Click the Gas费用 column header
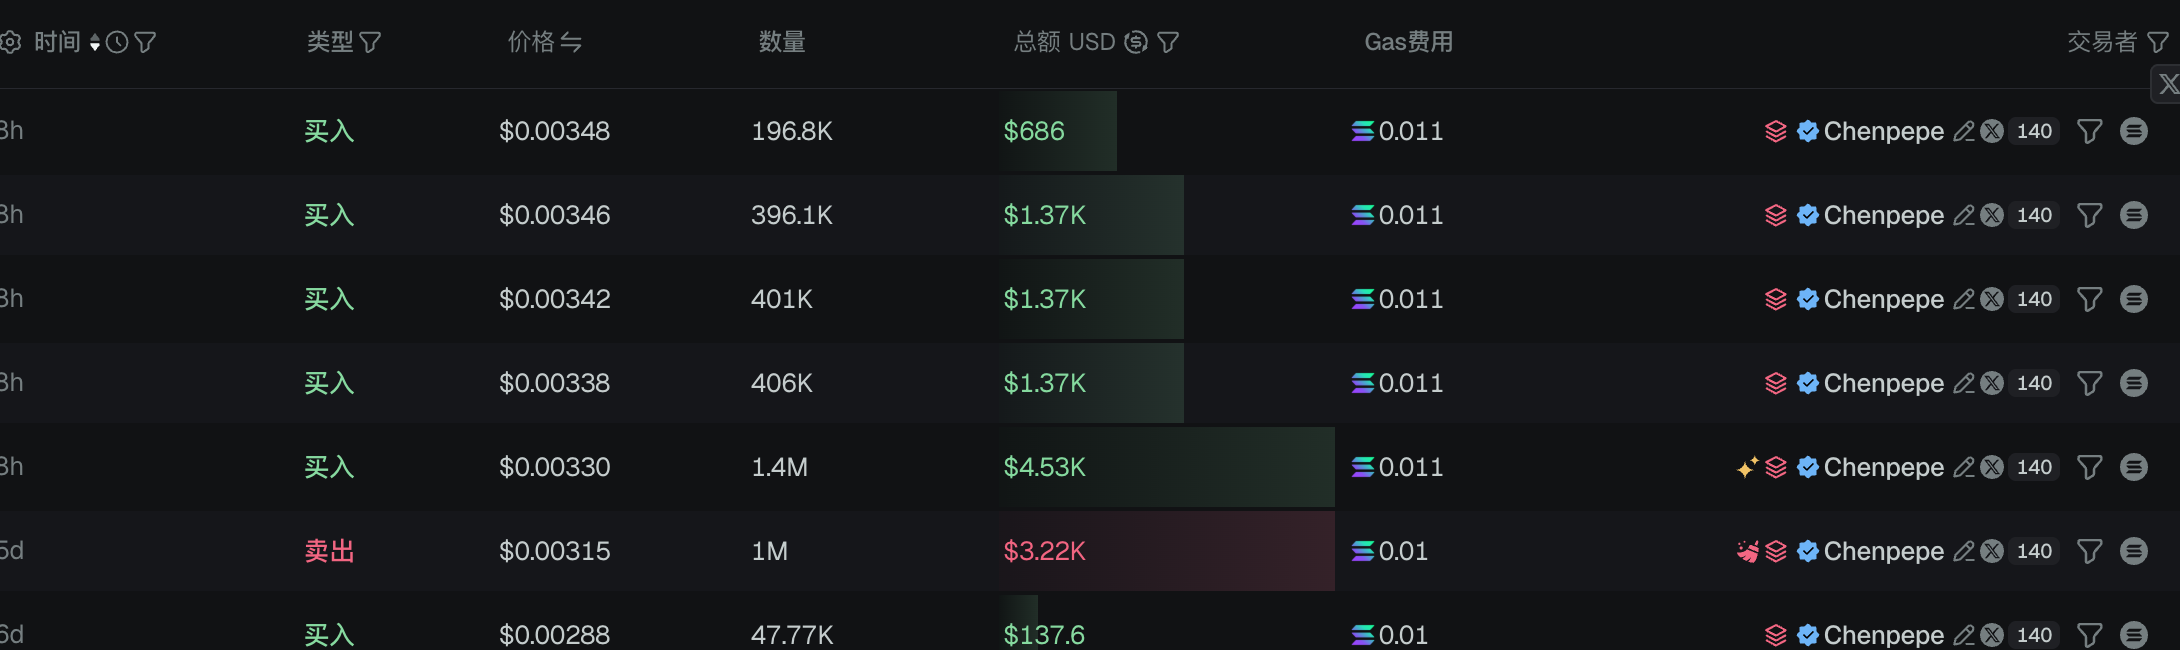Viewport: 2180px width, 650px height. click(1408, 42)
